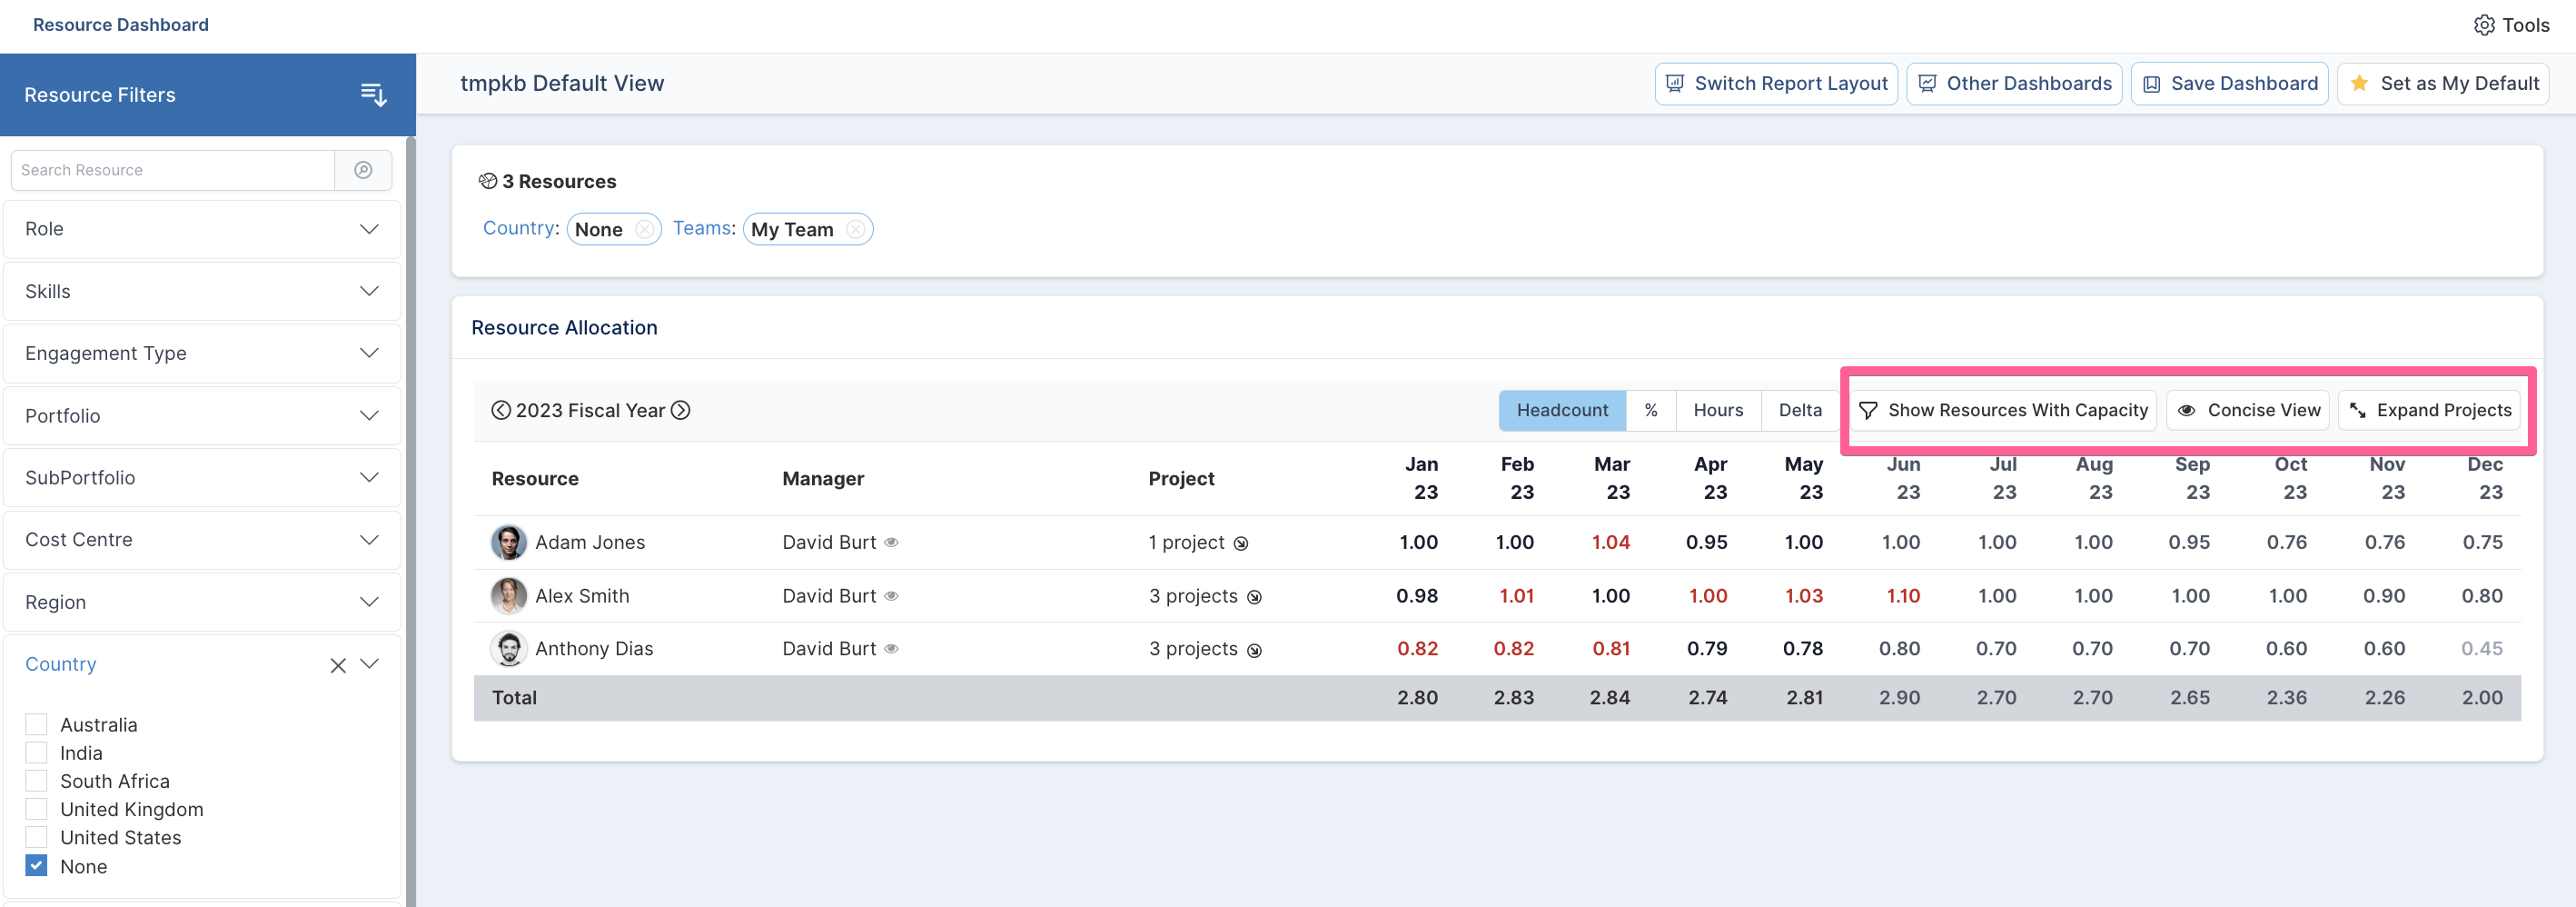Click the Alex Smith resource name
Screen dimensions: 2576x907
coord(582,596)
